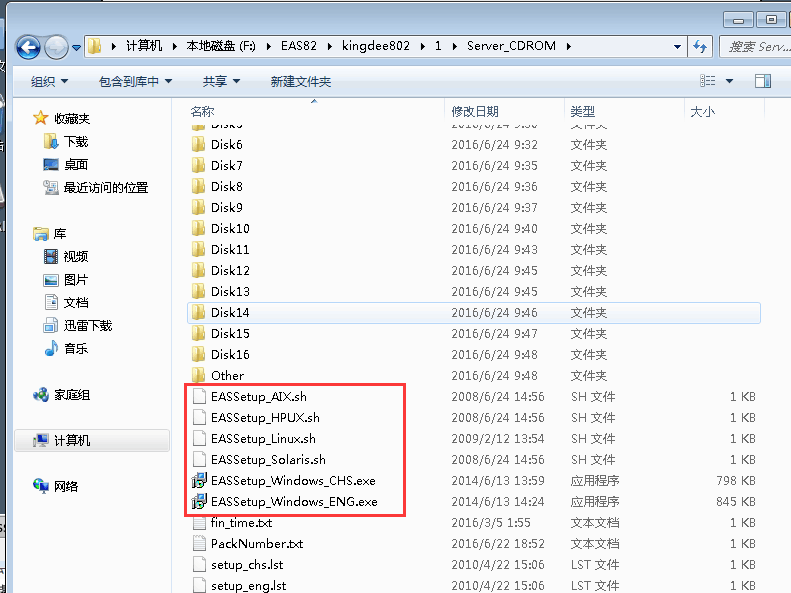Select EASSetup_AIX.sh file icon
Viewport: 791px width, 593px height.
point(199,396)
